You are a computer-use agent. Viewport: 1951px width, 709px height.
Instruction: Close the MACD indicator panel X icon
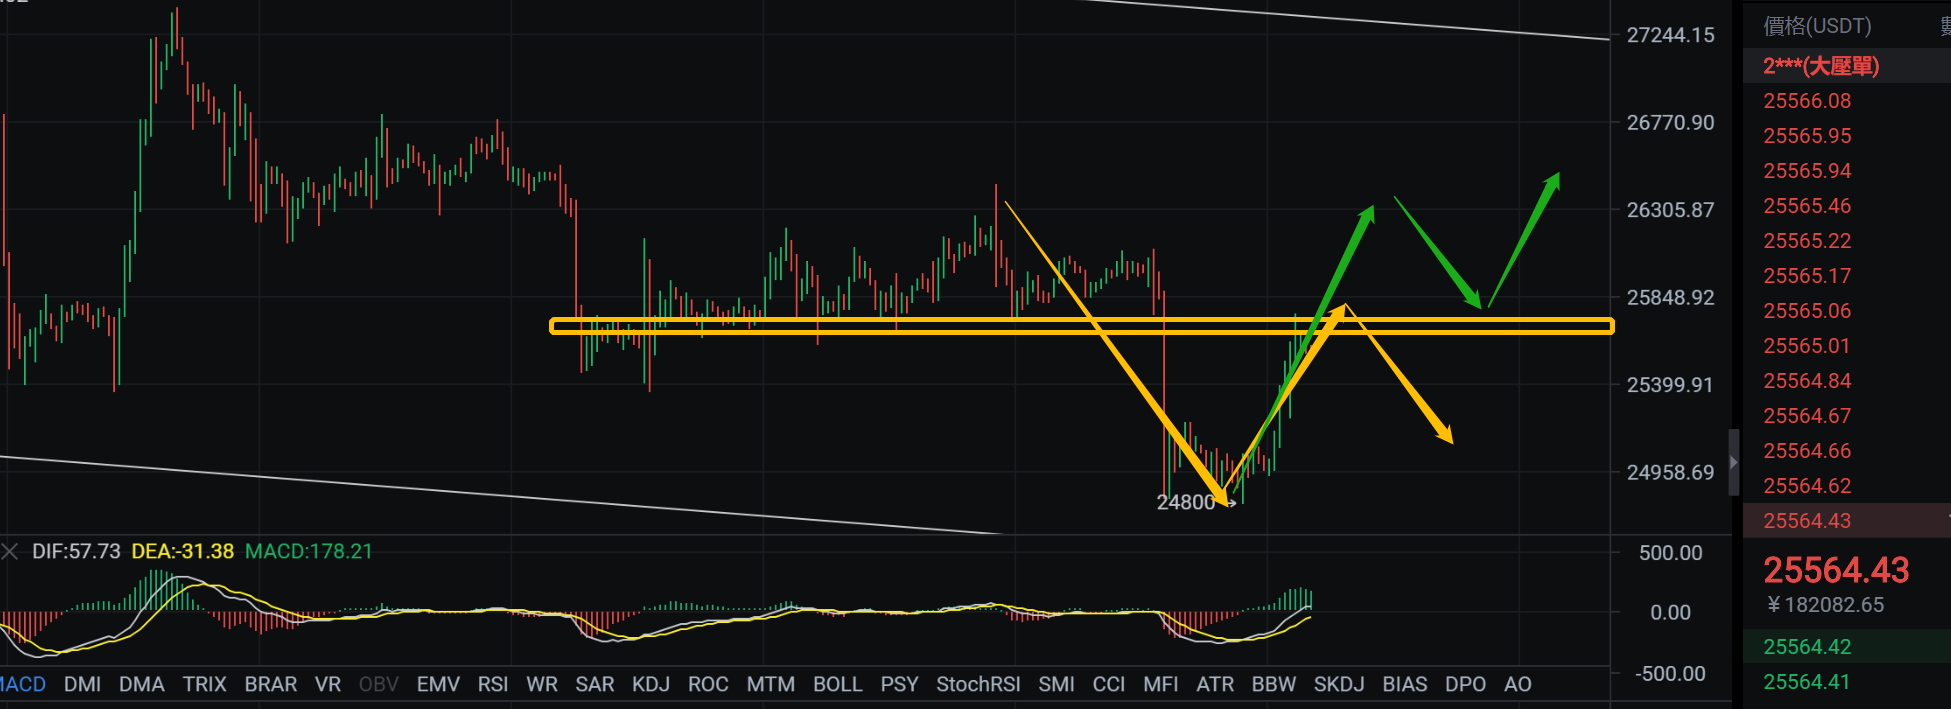click(x=10, y=551)
